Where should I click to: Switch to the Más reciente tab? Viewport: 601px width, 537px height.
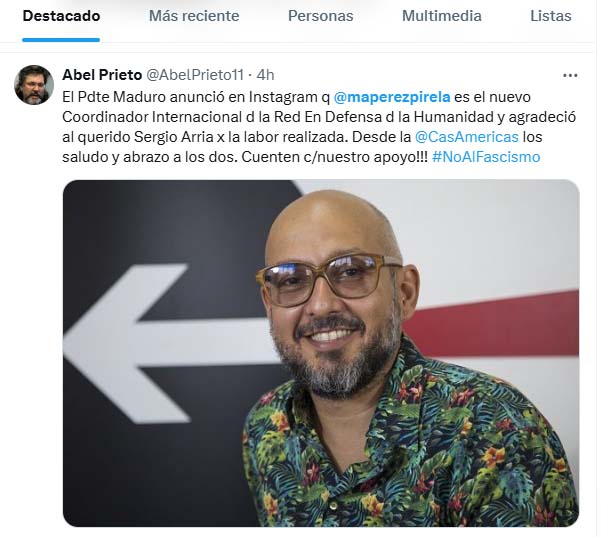pos(194,16)
